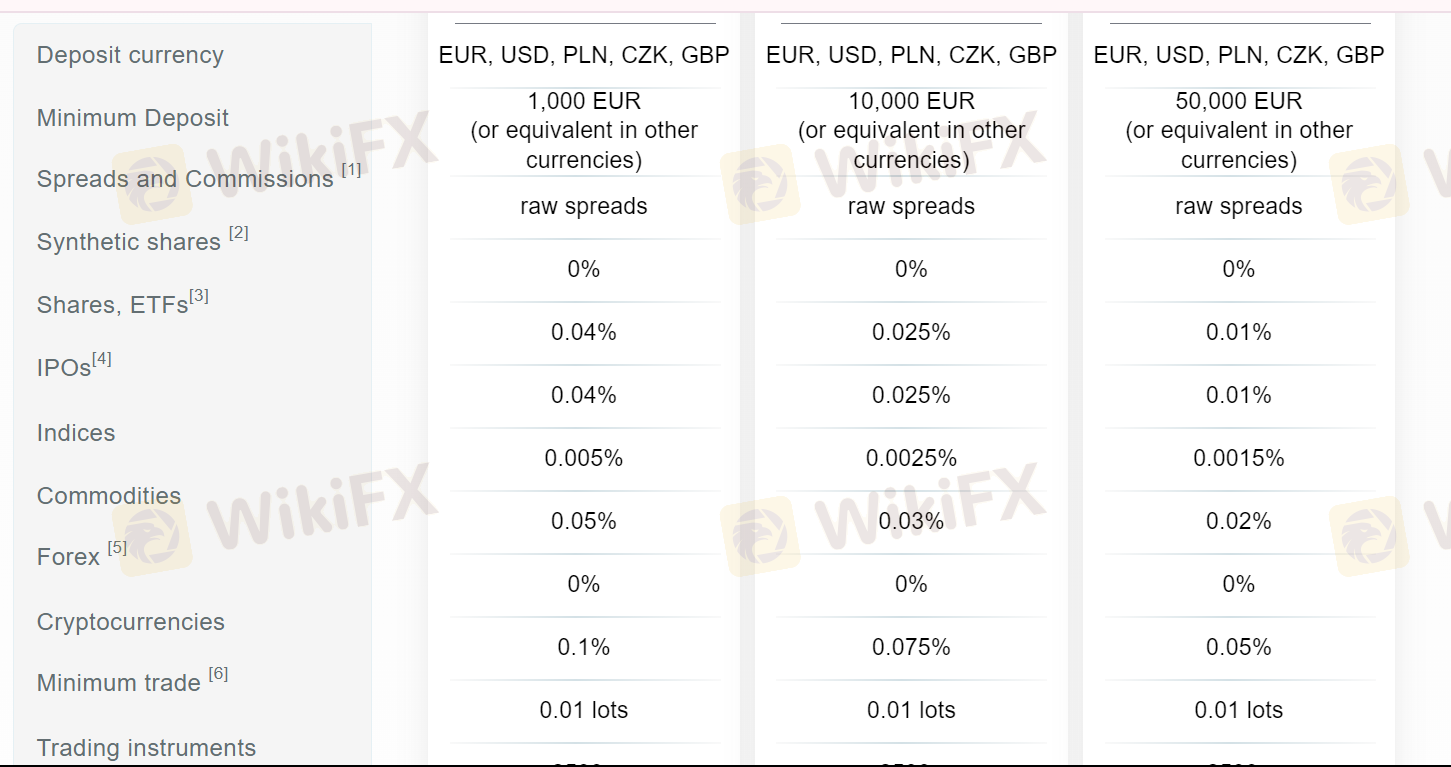Click footnote [5] beside Forex

tap(117, 548)
